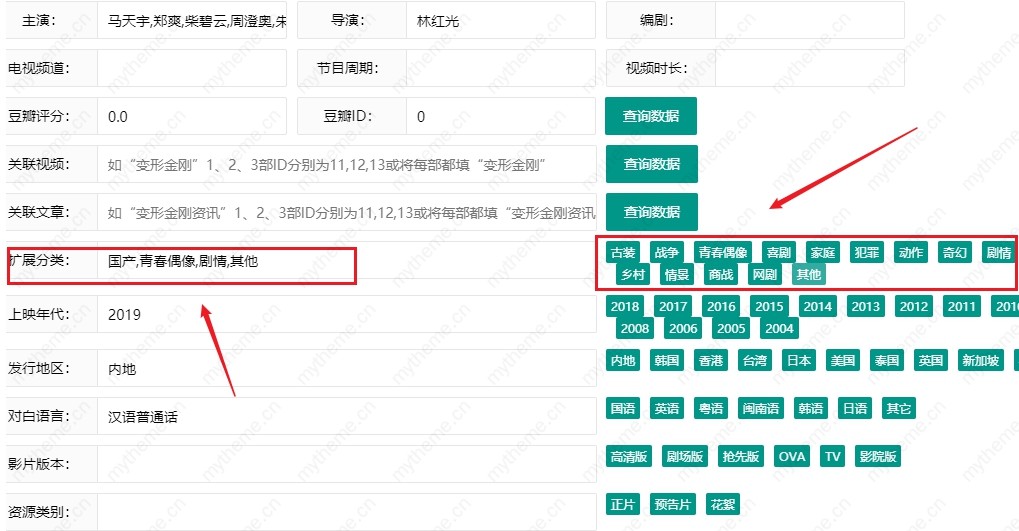Select the 新加坡 region tag
The image size is (1019, 531).
[980, 361]
